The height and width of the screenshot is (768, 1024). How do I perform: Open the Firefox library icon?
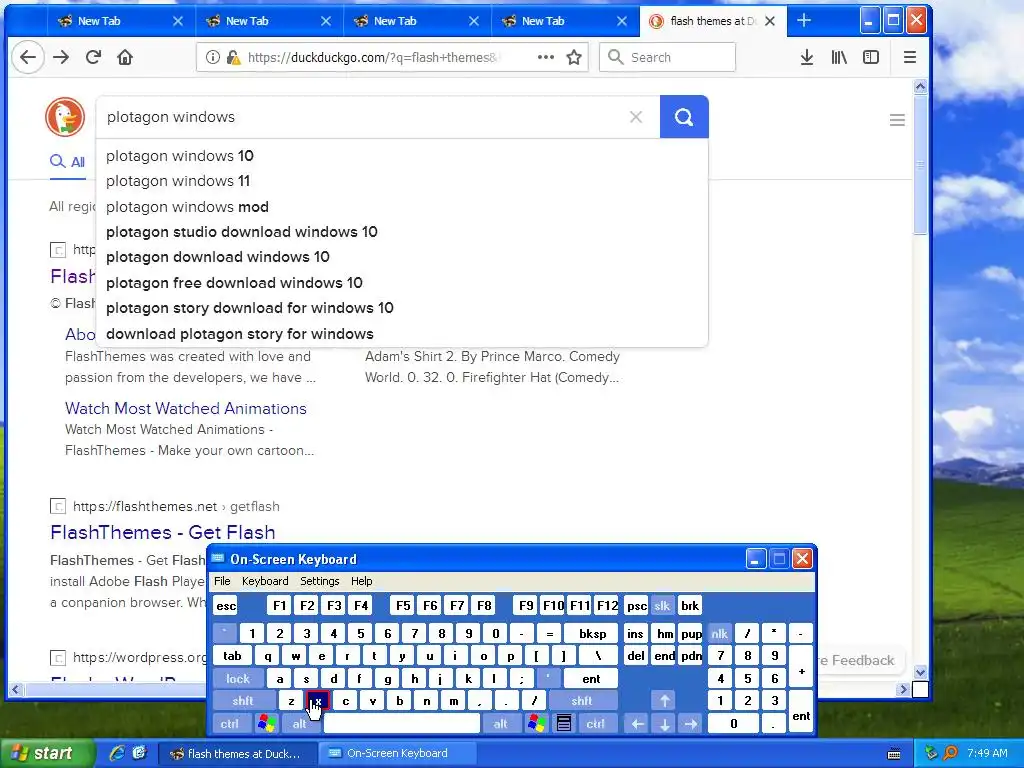[839, 57]
